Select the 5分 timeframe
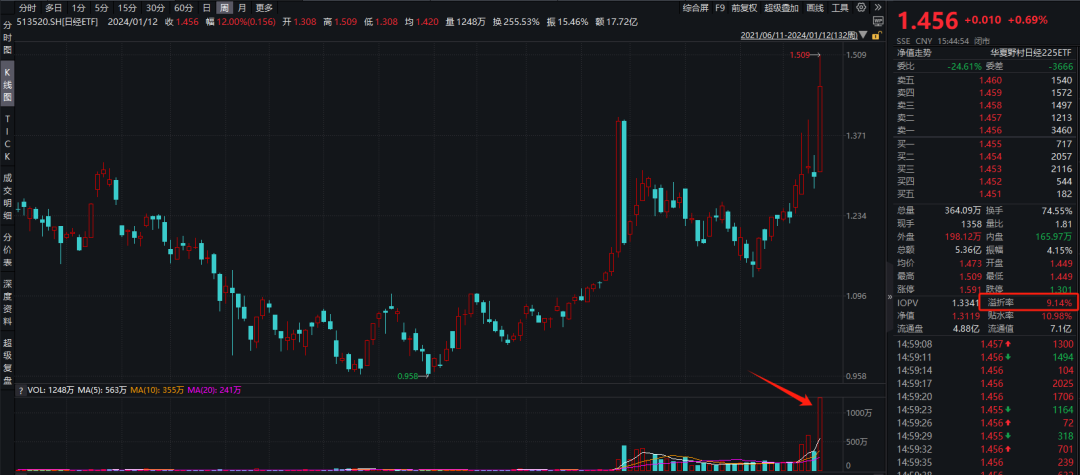 click(x=101, y=8)
